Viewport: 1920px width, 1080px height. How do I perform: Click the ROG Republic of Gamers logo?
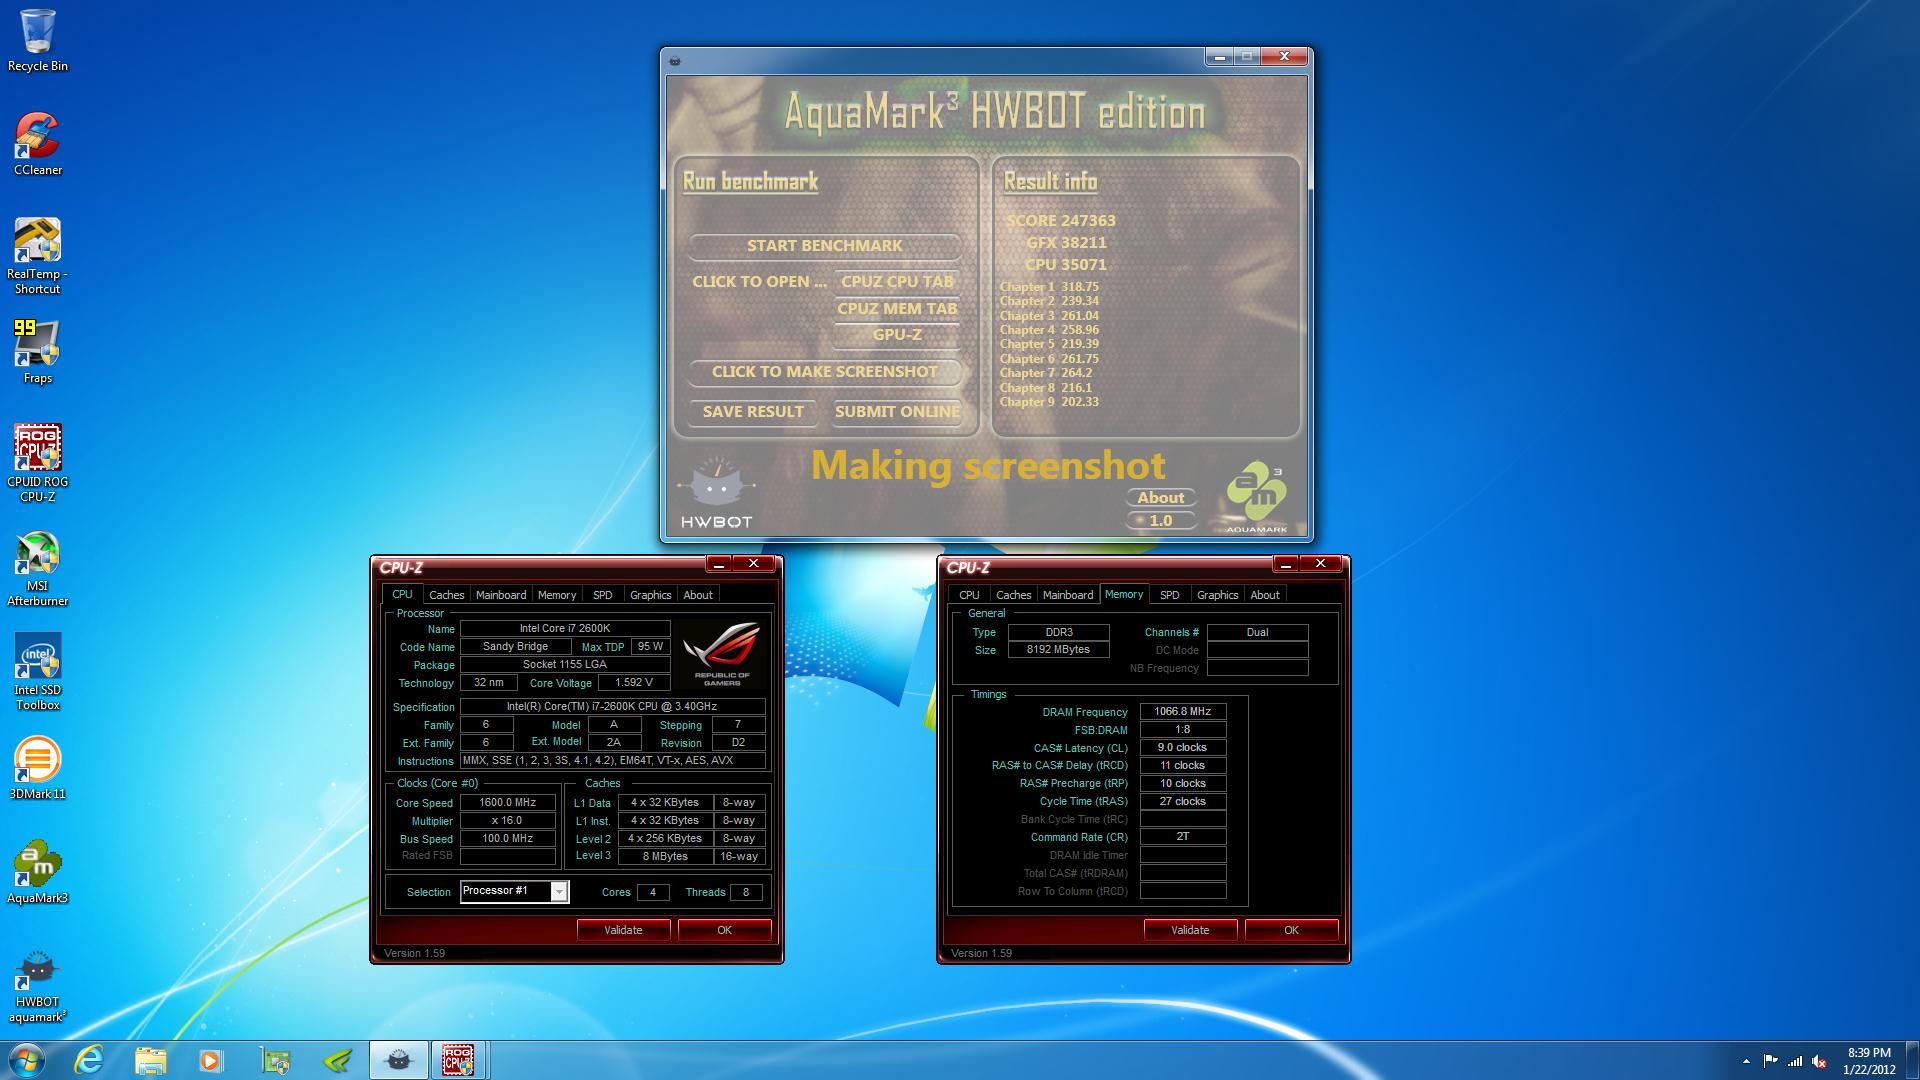click(722, 653)
